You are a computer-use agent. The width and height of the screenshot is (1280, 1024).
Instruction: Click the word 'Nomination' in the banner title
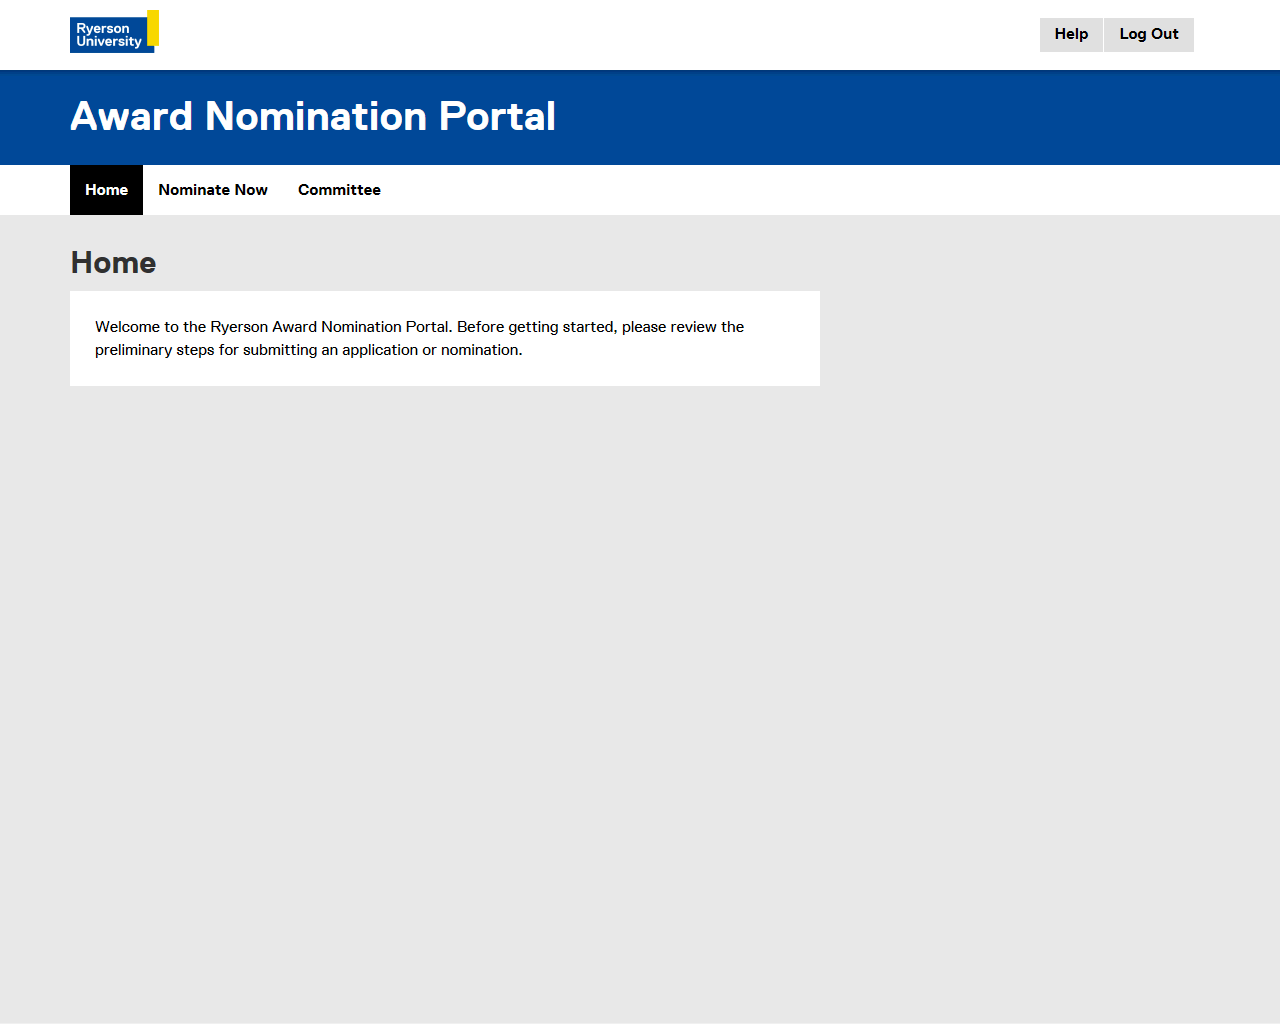point(316,117)
